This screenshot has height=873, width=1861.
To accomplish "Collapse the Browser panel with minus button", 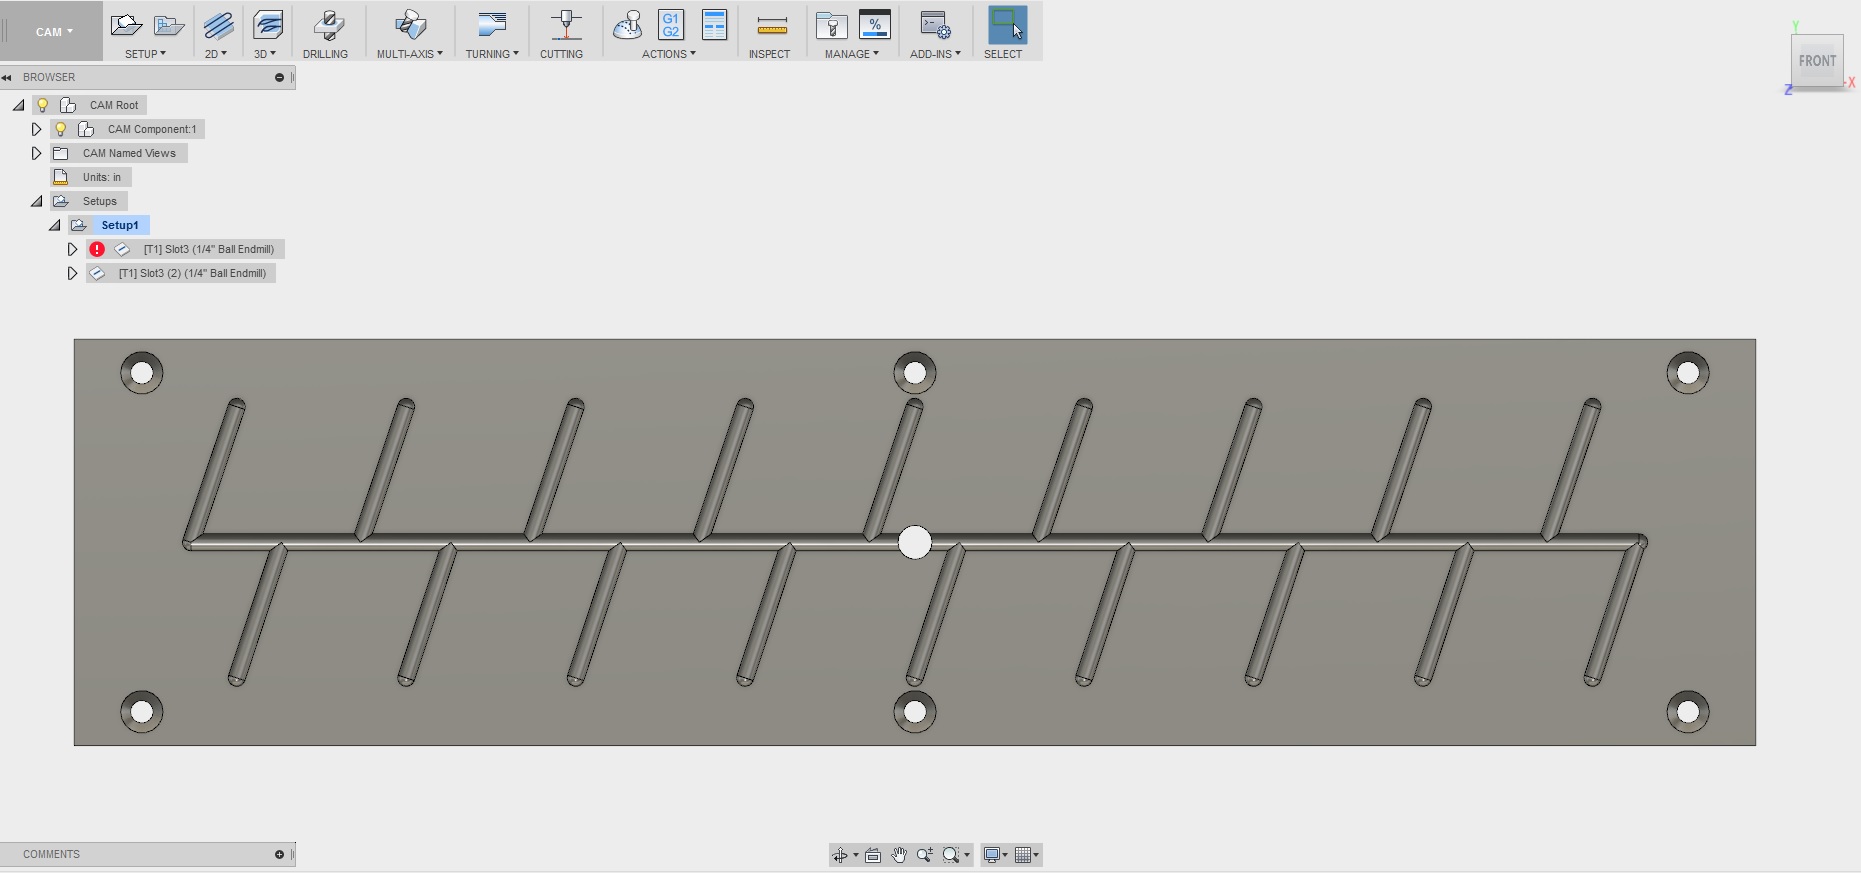I will pyautogui.click(x=279, y=77).
